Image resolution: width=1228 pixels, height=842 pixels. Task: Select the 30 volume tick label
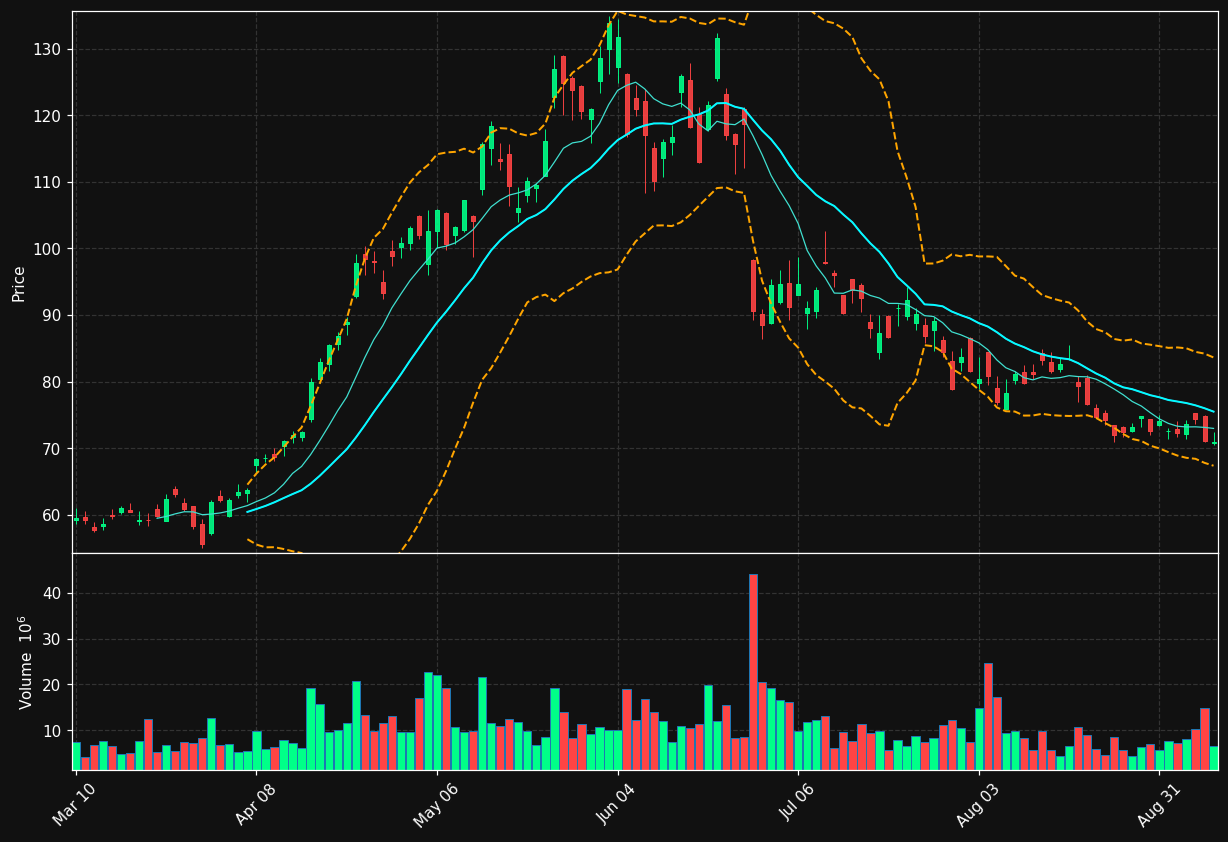click(x=51, y=640)
